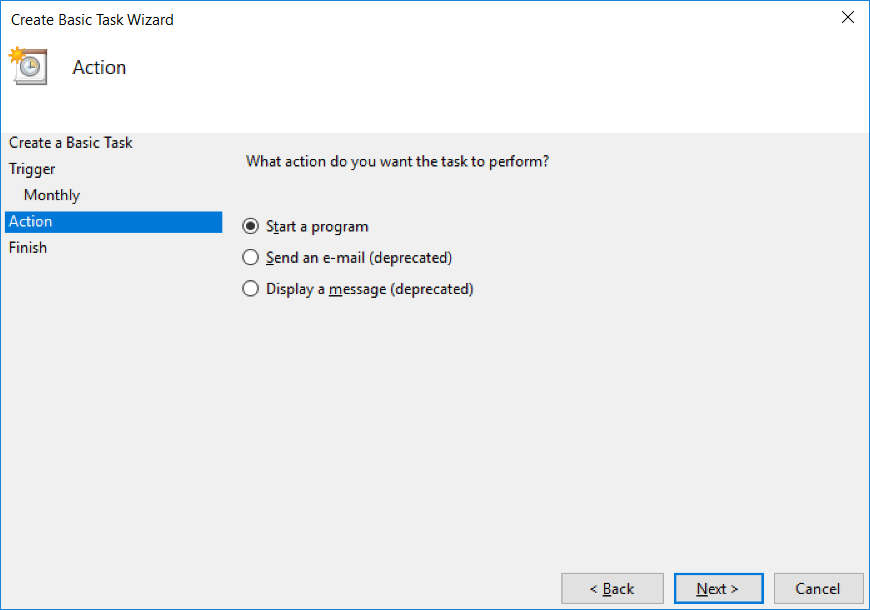Cancel the wizard
The height and width of the screenshot is (610, 870).
[x=819, y=588]
